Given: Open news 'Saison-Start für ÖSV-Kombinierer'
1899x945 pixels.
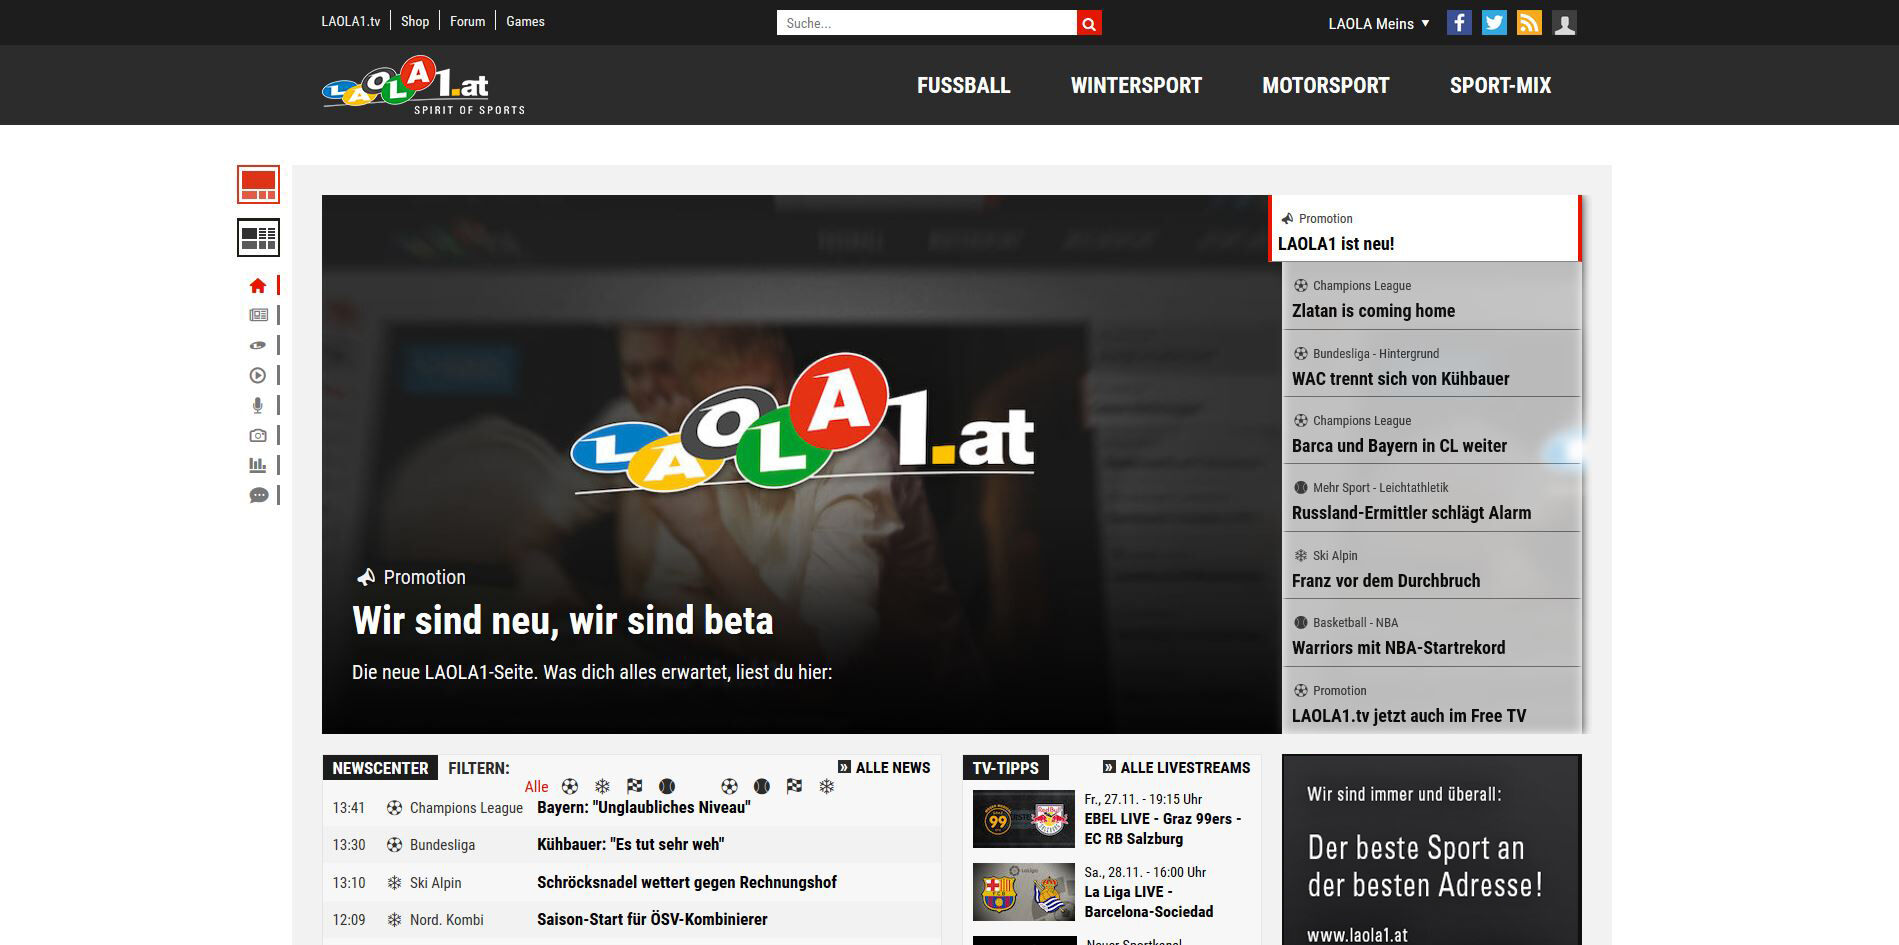Looking at the screenshot, I should click(652, 920).
